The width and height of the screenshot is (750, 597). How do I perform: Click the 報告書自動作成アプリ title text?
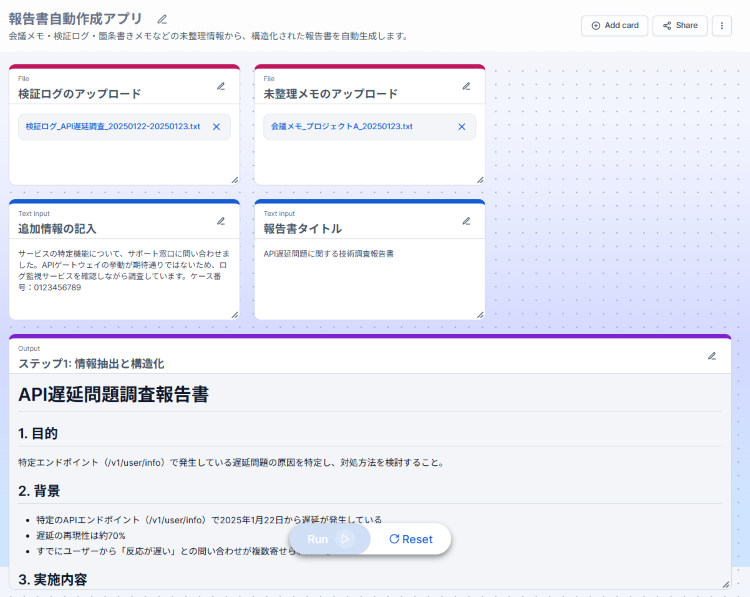click(75, 18)
